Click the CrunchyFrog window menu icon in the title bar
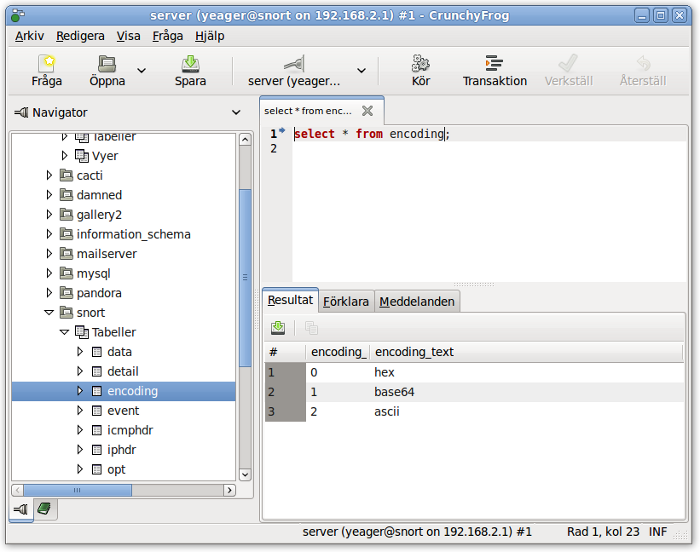700x552 pixels. tap(17, 16)
